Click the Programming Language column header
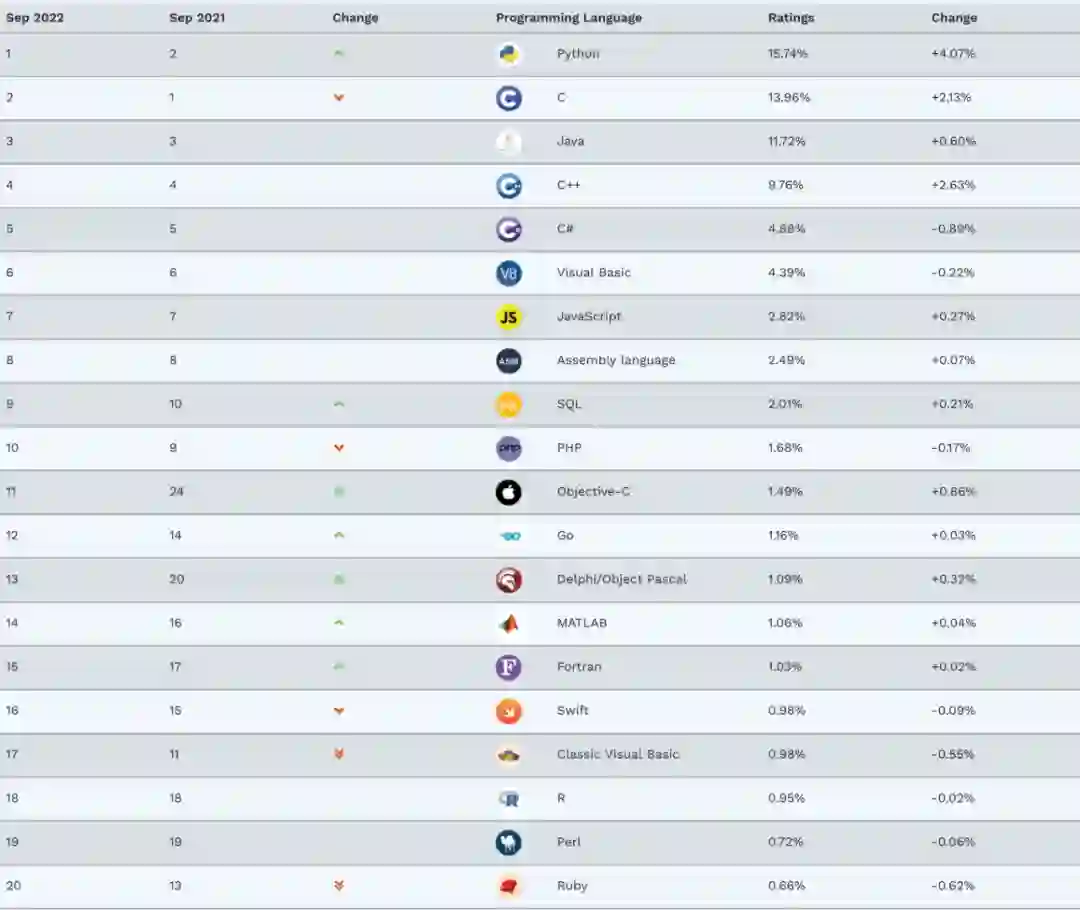This screenshot has height=910, width=1080. click(x=569, y=18)
